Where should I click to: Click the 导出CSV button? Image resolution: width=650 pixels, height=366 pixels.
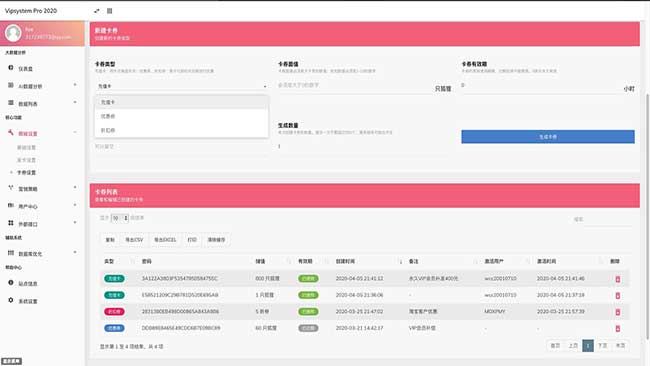click(x=134, y=240)
